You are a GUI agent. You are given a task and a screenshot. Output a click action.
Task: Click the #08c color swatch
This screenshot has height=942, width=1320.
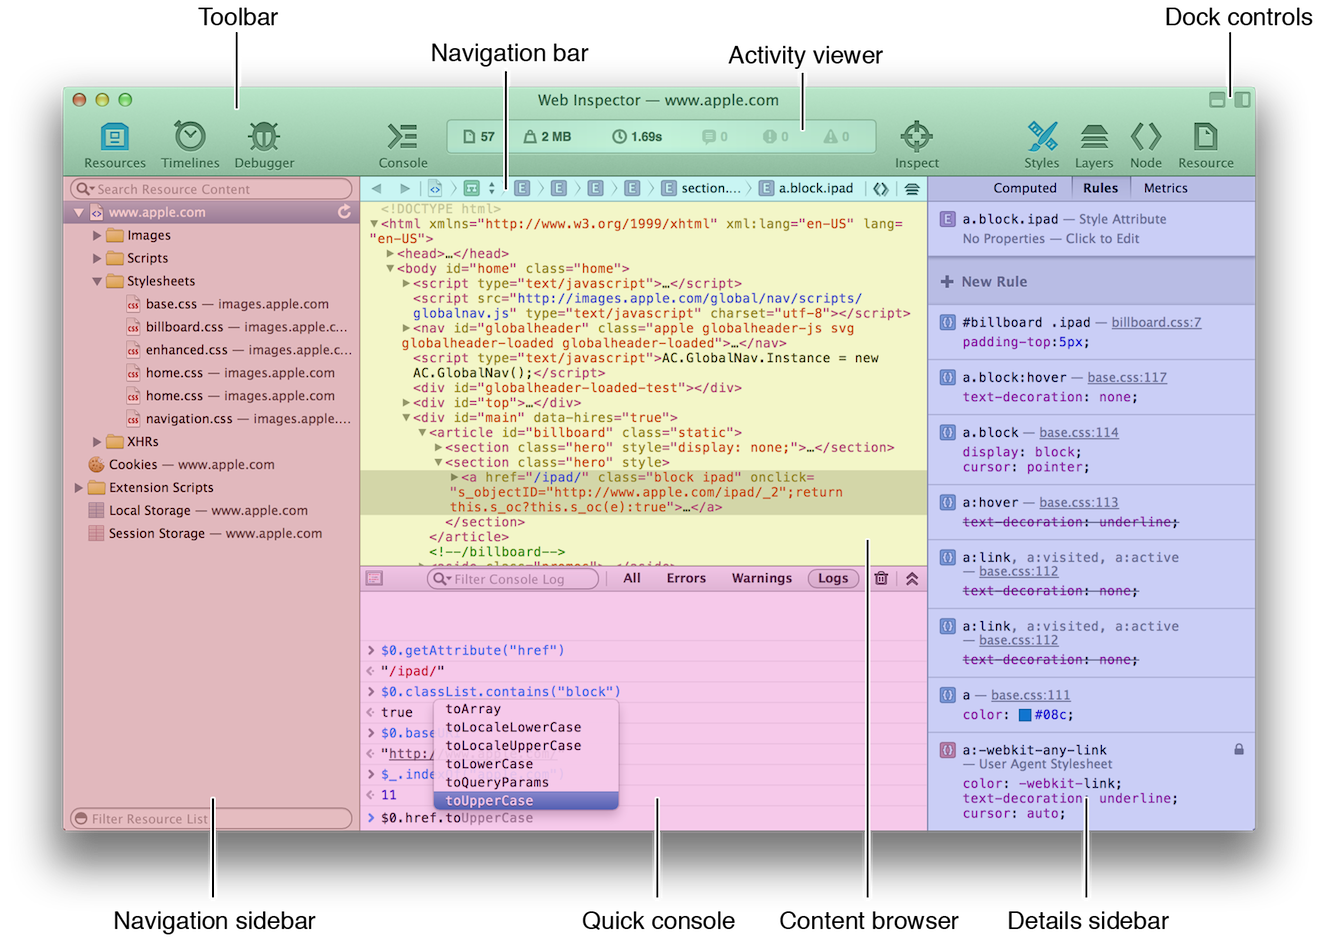[x=1025, y=715]
